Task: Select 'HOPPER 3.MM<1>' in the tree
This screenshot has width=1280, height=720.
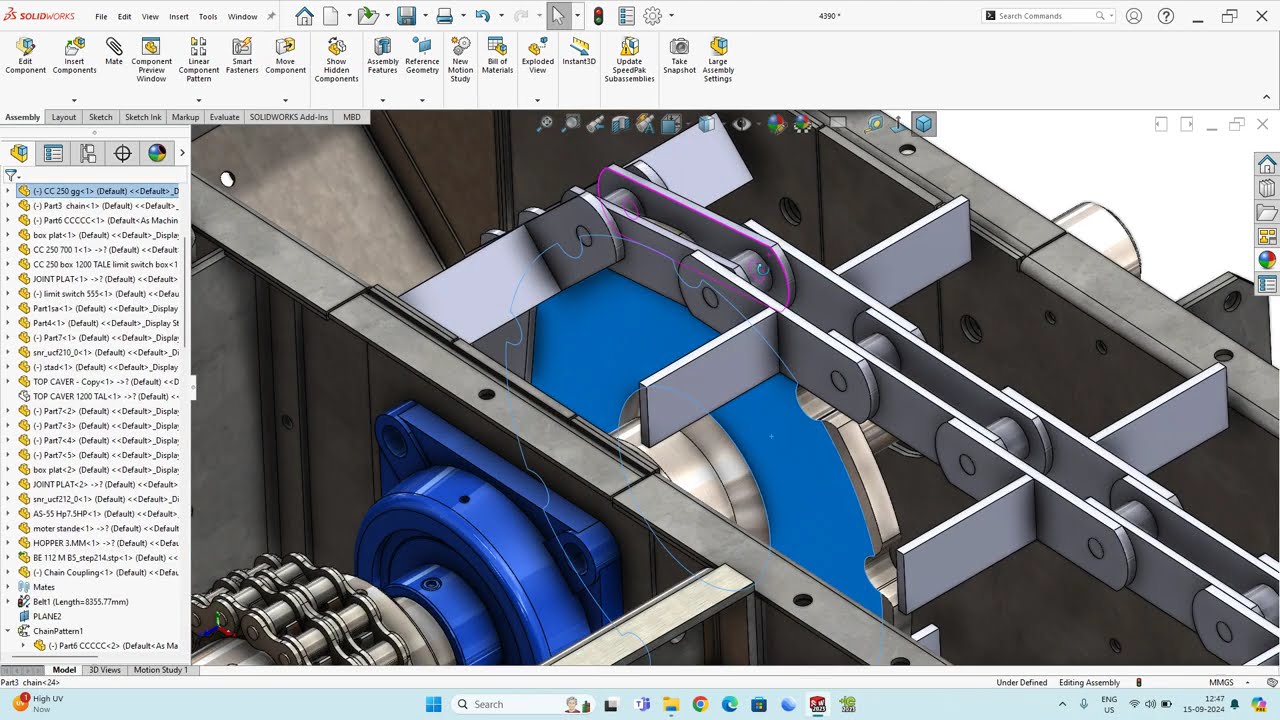Action: coord(99,543)
